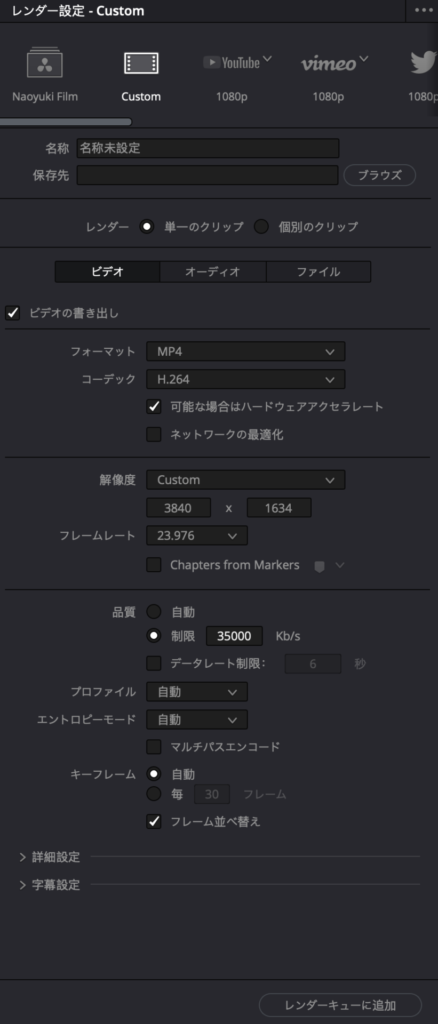Select the Custom filmstrip preset icon
Screen dimensions: 438x1024
click(141, 63)
